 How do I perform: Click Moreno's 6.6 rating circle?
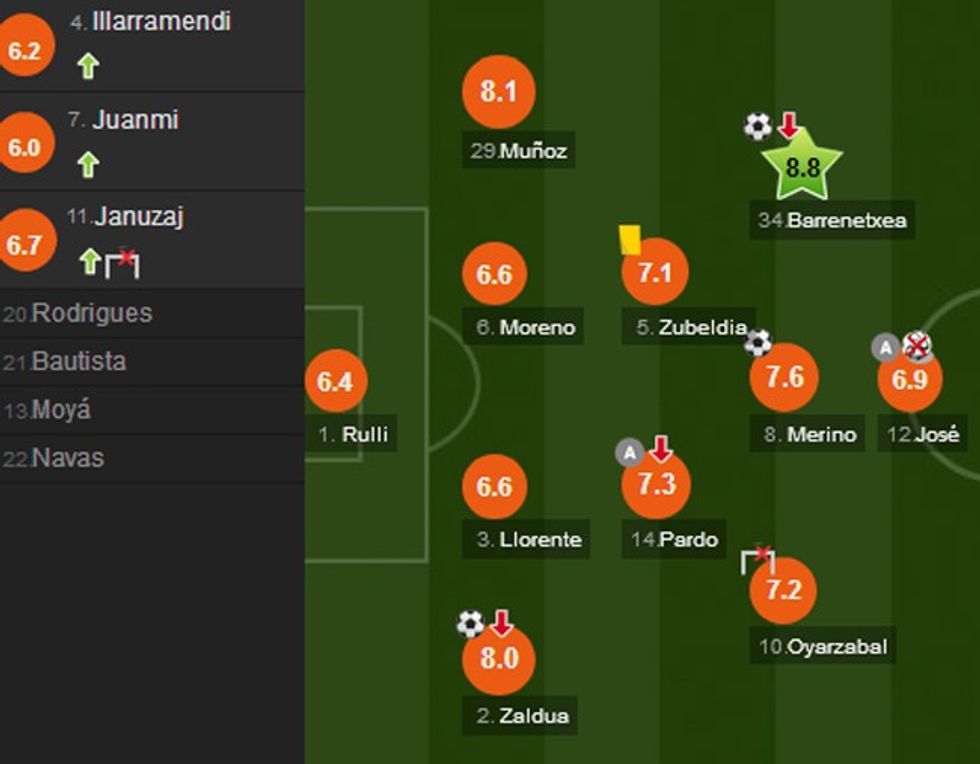pyautogui.click(x=495, y=274)
